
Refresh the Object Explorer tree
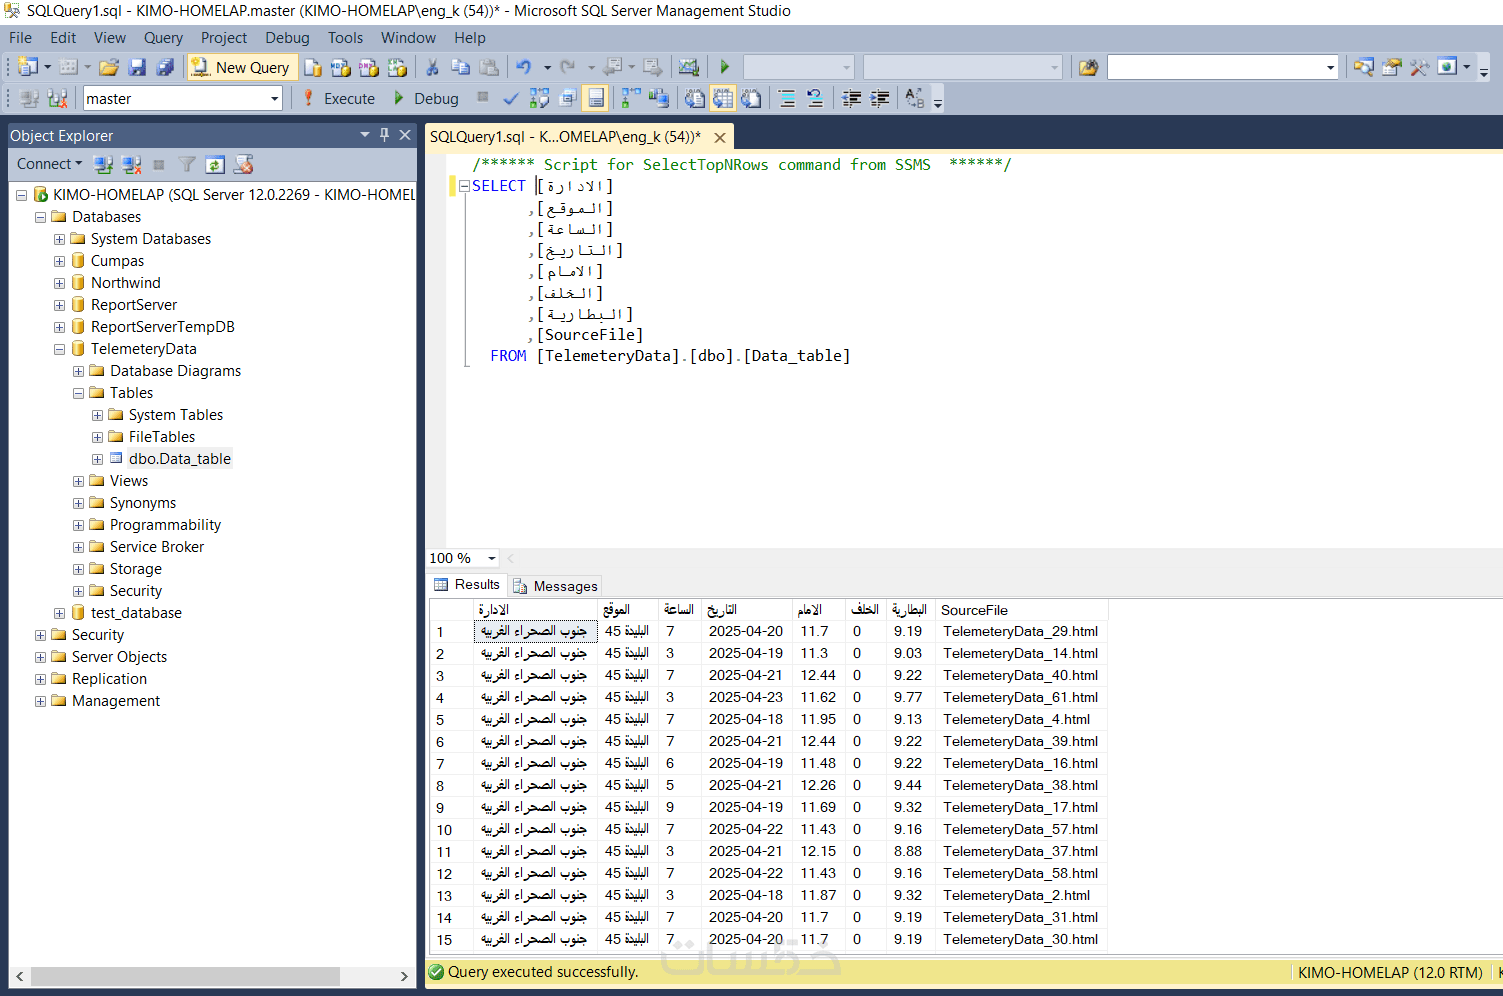215,164
